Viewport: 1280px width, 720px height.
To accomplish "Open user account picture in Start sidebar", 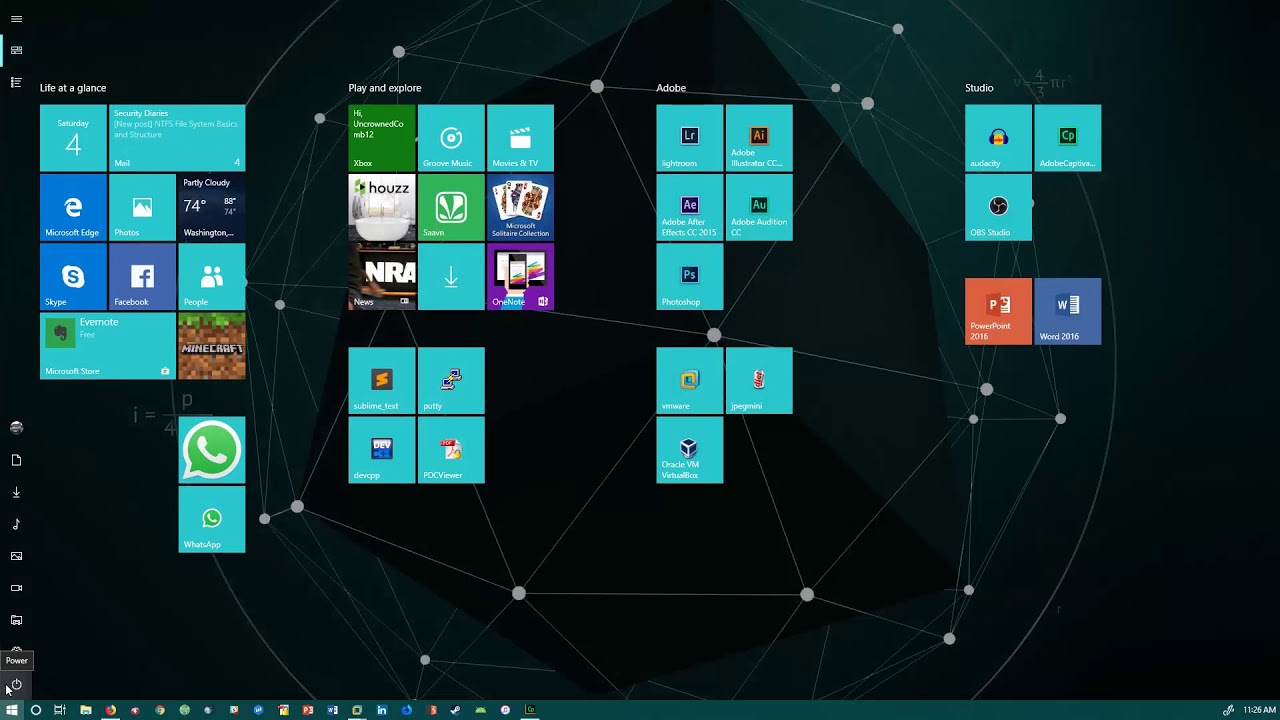I will (16, 427).
